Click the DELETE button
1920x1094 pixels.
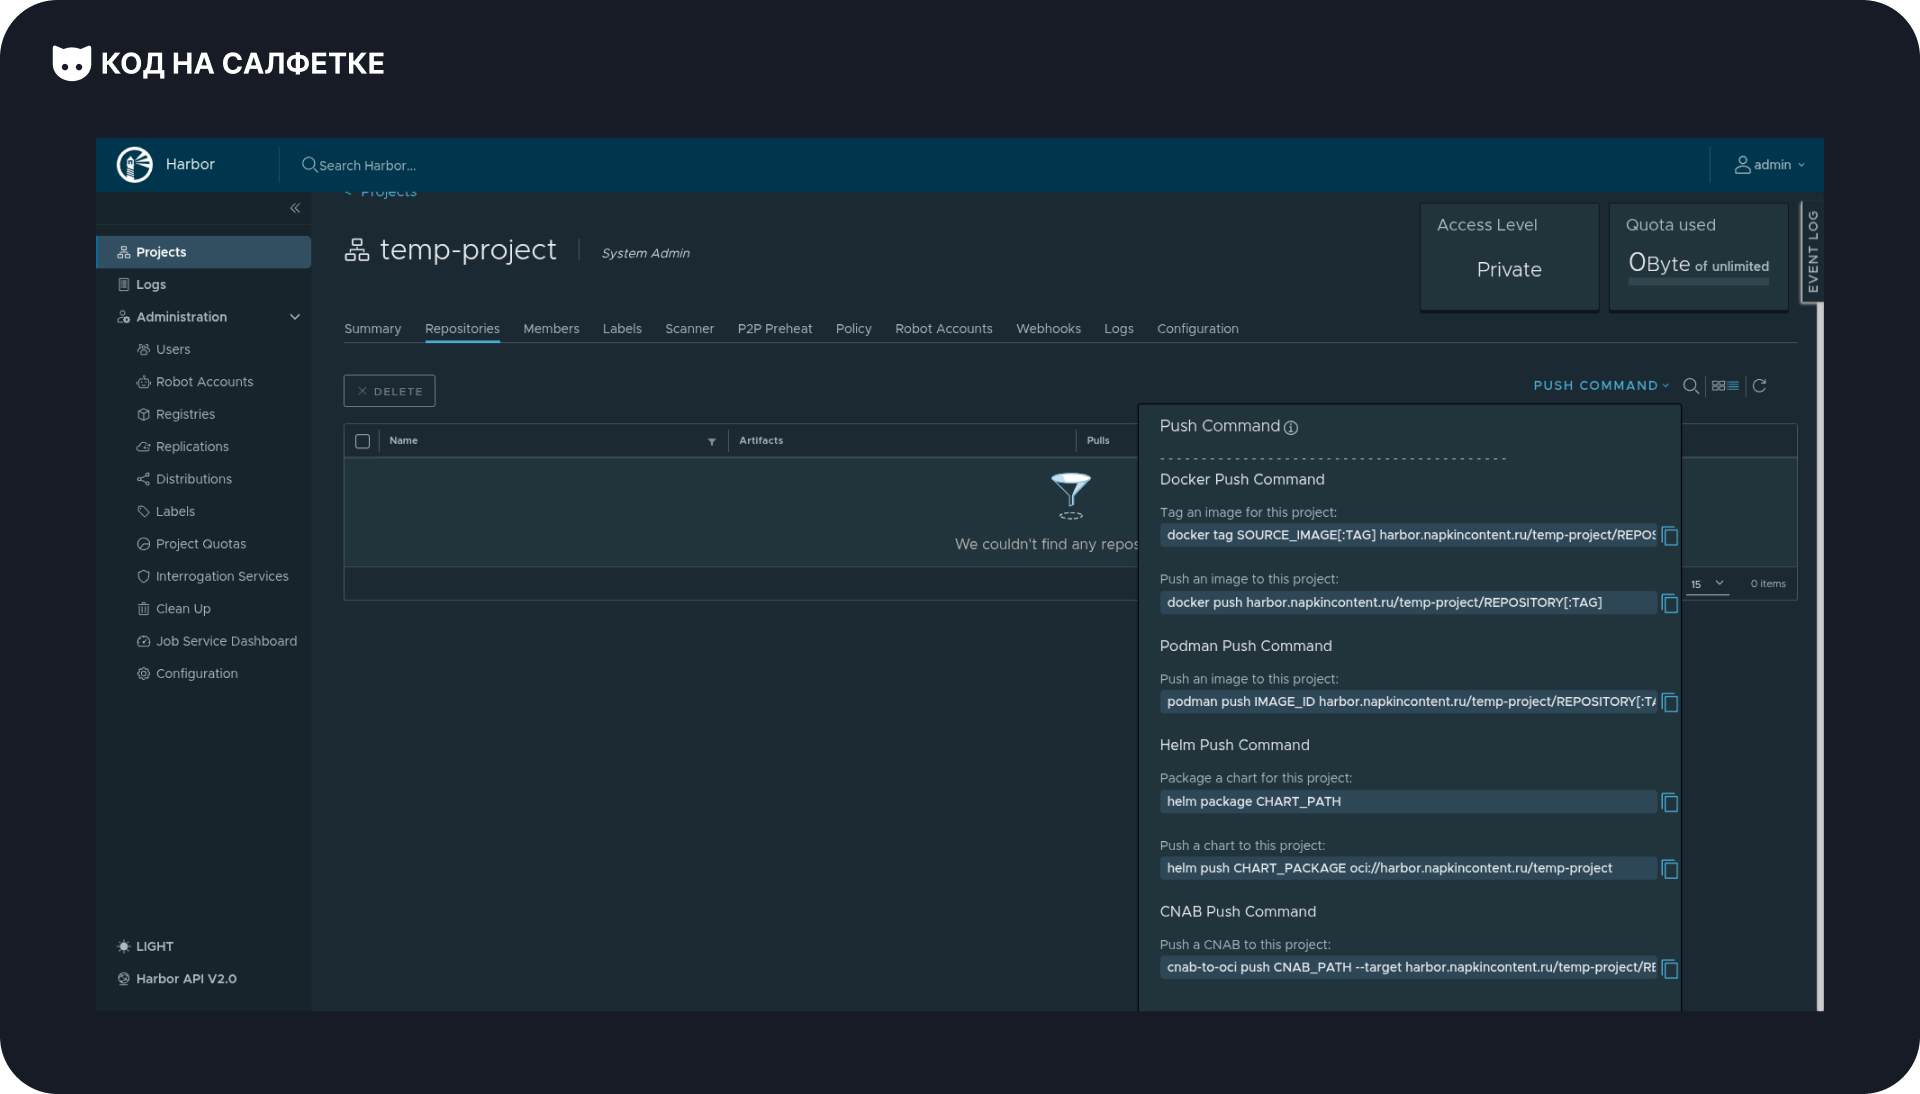[x=389, y=391]
